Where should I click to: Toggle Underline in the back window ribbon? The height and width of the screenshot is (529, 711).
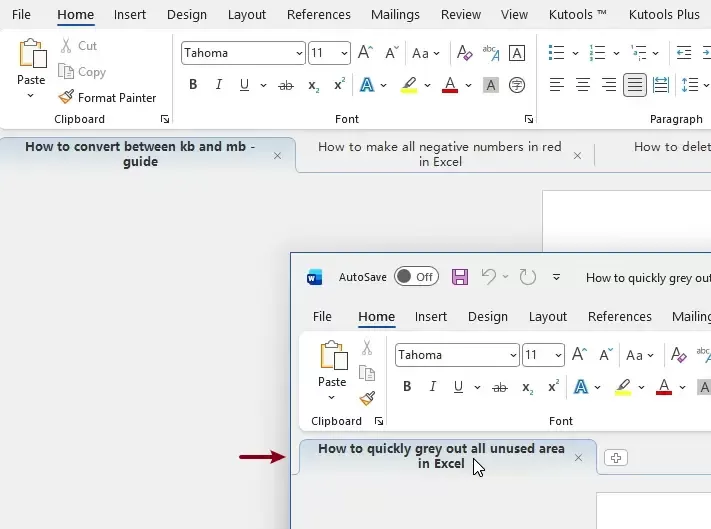[x=244, y=85]
